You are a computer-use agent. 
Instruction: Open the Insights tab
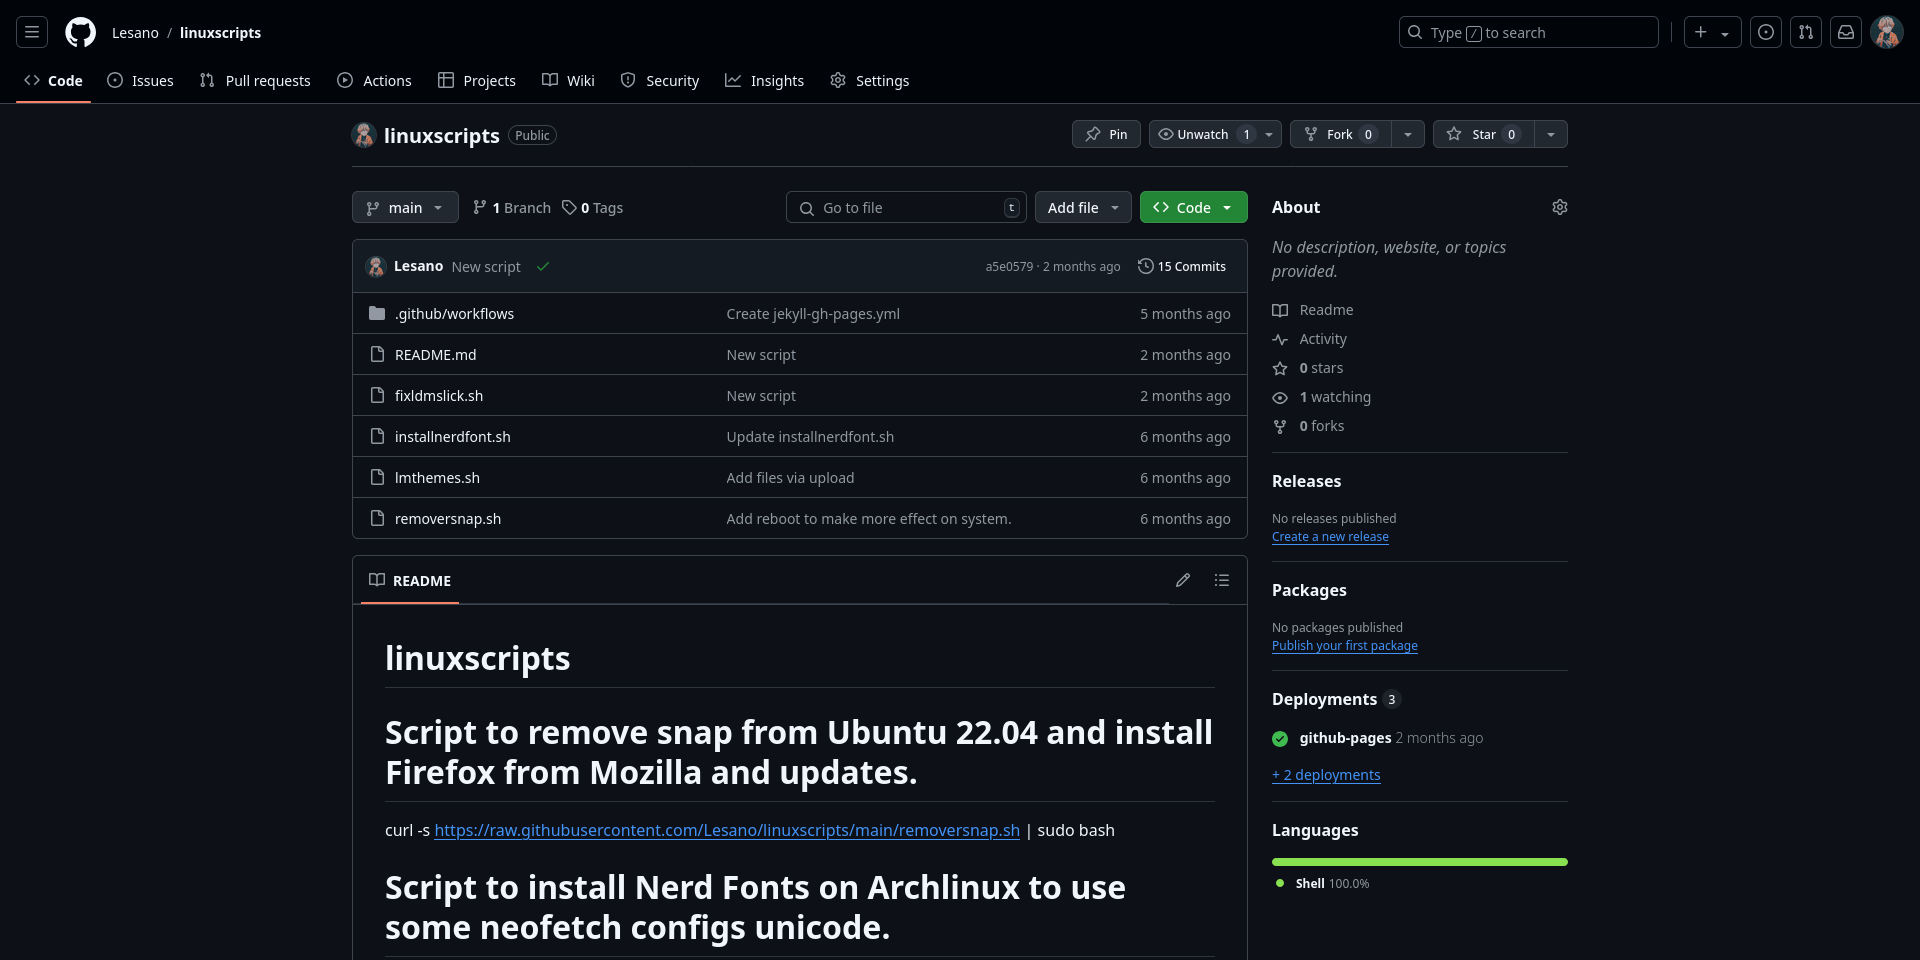(765, 80)
